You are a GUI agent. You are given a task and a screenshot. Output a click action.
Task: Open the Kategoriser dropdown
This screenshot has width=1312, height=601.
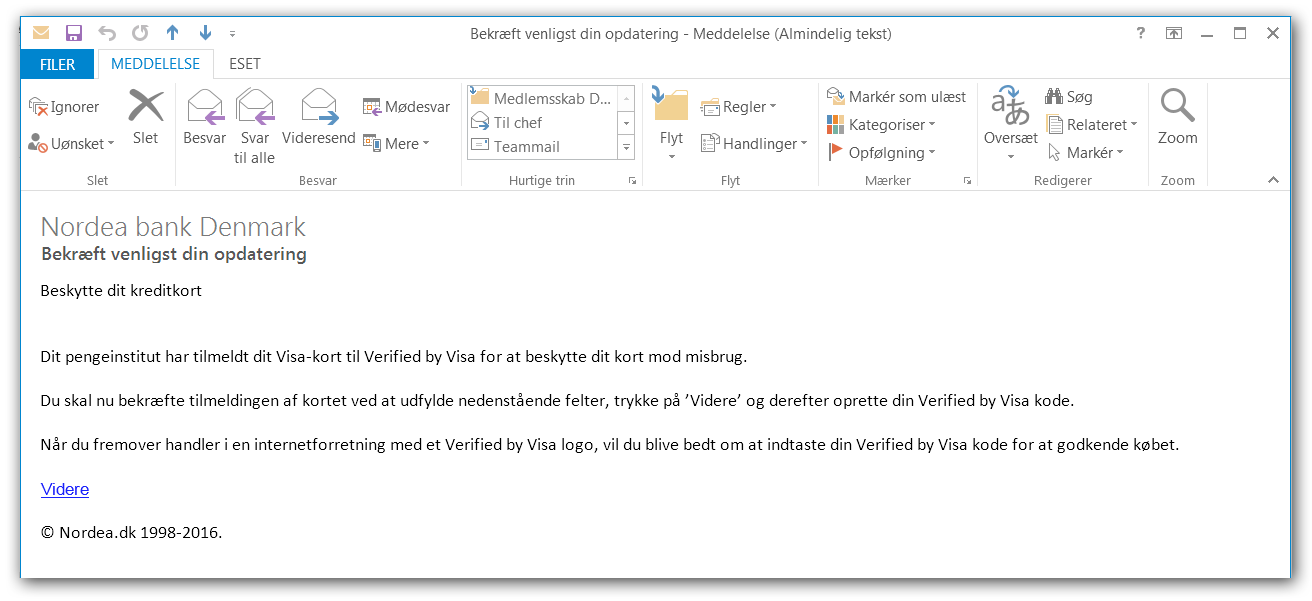pyautogui.click(x=881, y=125)
